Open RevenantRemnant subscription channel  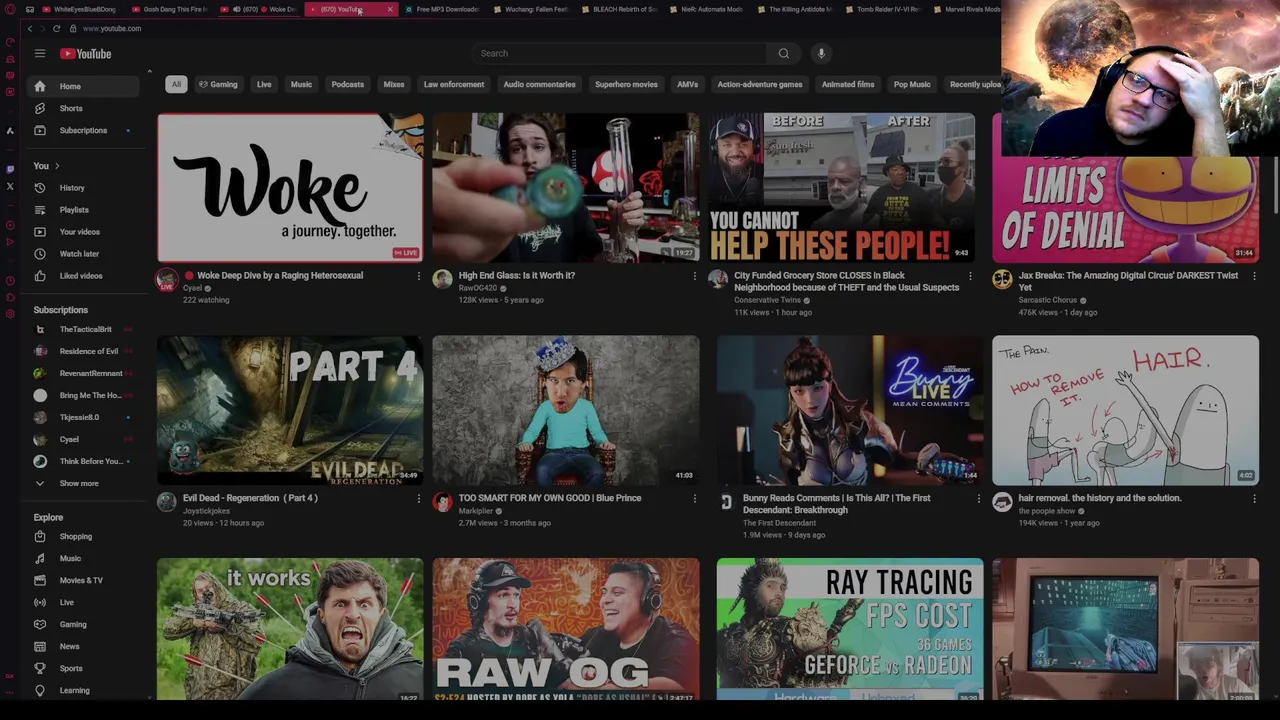[85, 373]
